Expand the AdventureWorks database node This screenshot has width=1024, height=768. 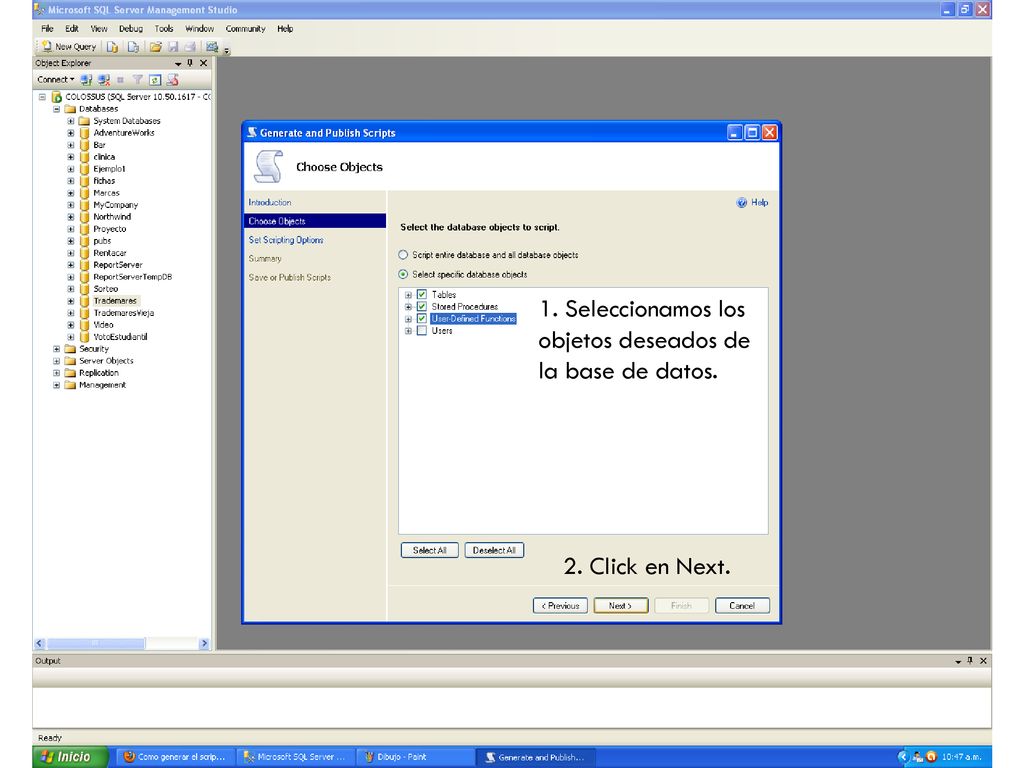(x=71, y=133)
